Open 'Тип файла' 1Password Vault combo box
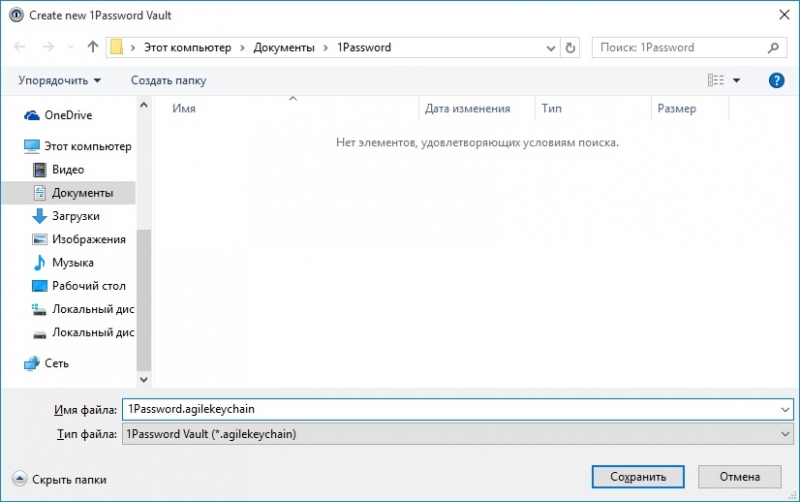This screenshot has width=800, height=502. pyautogui.click(x=458, y=434)
